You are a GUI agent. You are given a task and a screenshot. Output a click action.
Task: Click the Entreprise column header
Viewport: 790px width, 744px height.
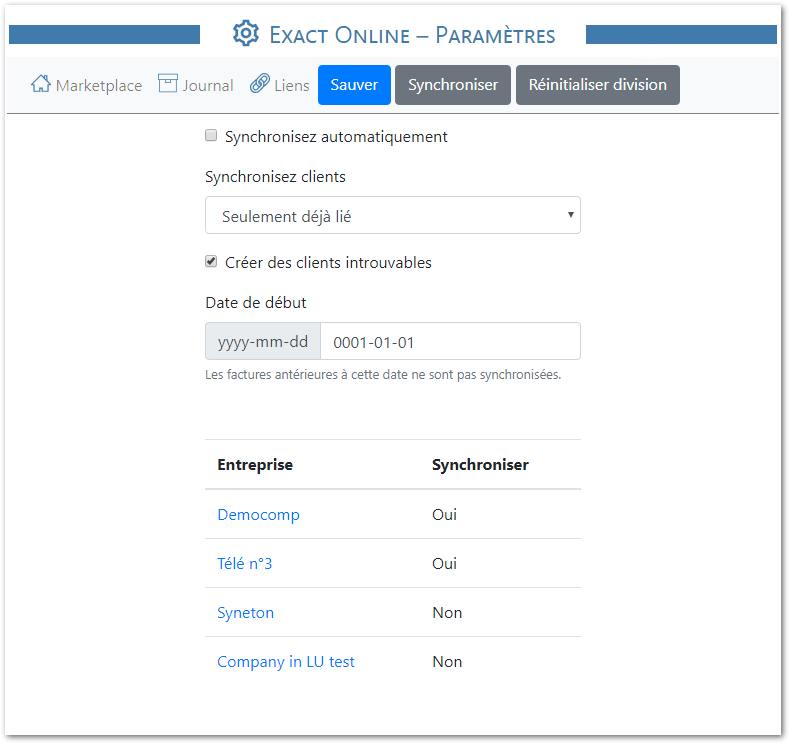tap(255, 464)
